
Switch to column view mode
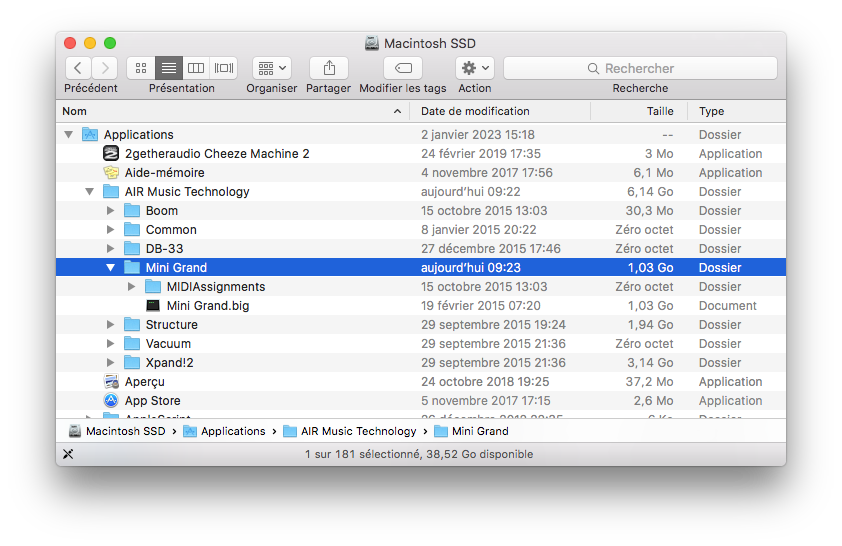[196, 68]
